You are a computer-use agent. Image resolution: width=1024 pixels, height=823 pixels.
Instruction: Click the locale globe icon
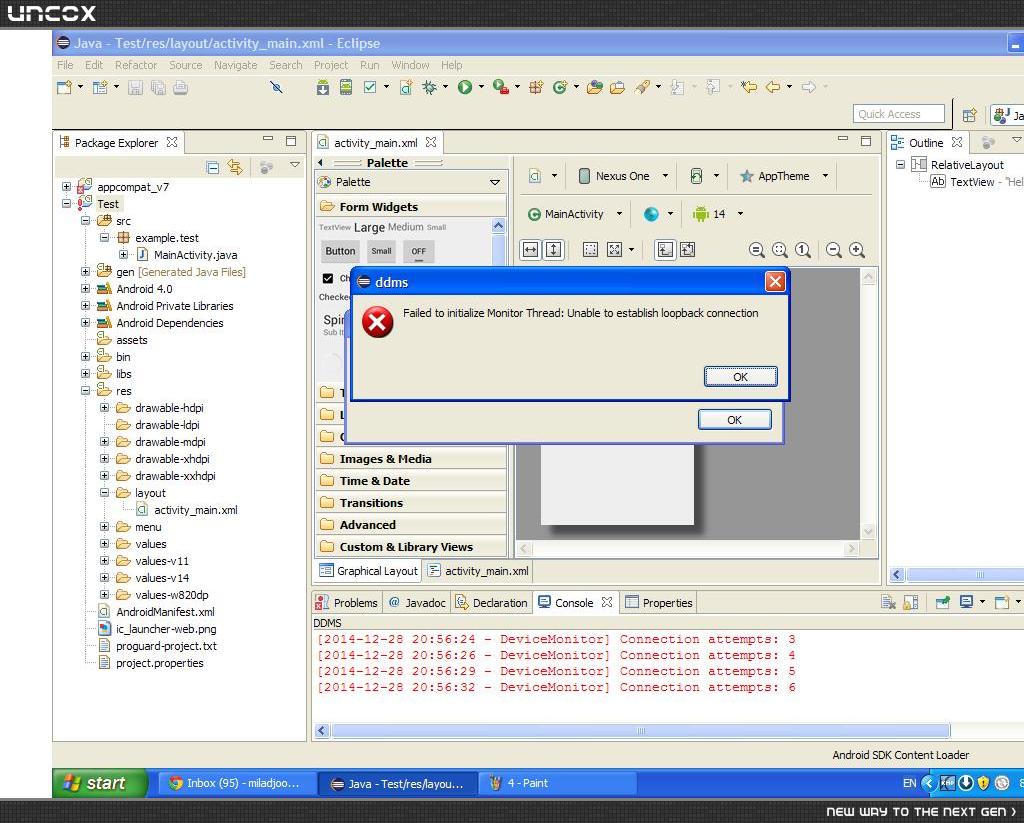click(x=651, y=214)
